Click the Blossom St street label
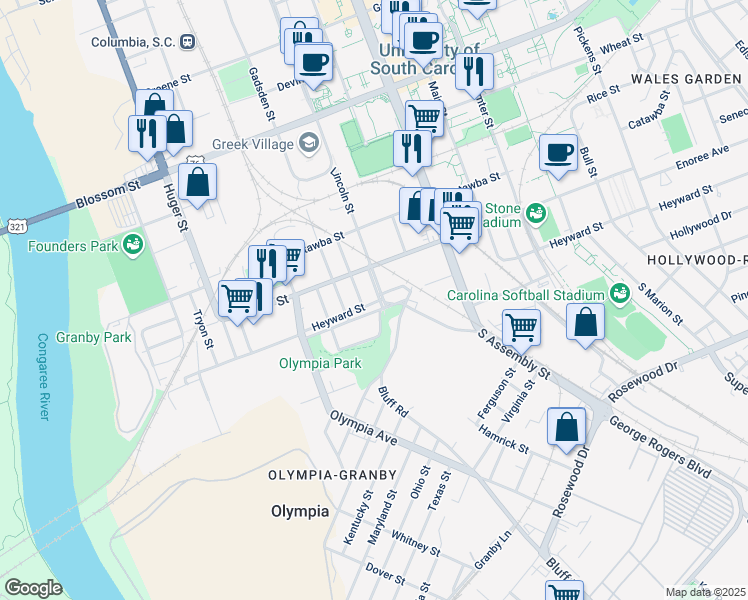Image resolution: width=748 pixels, height=600 pixels. [108, 194]
